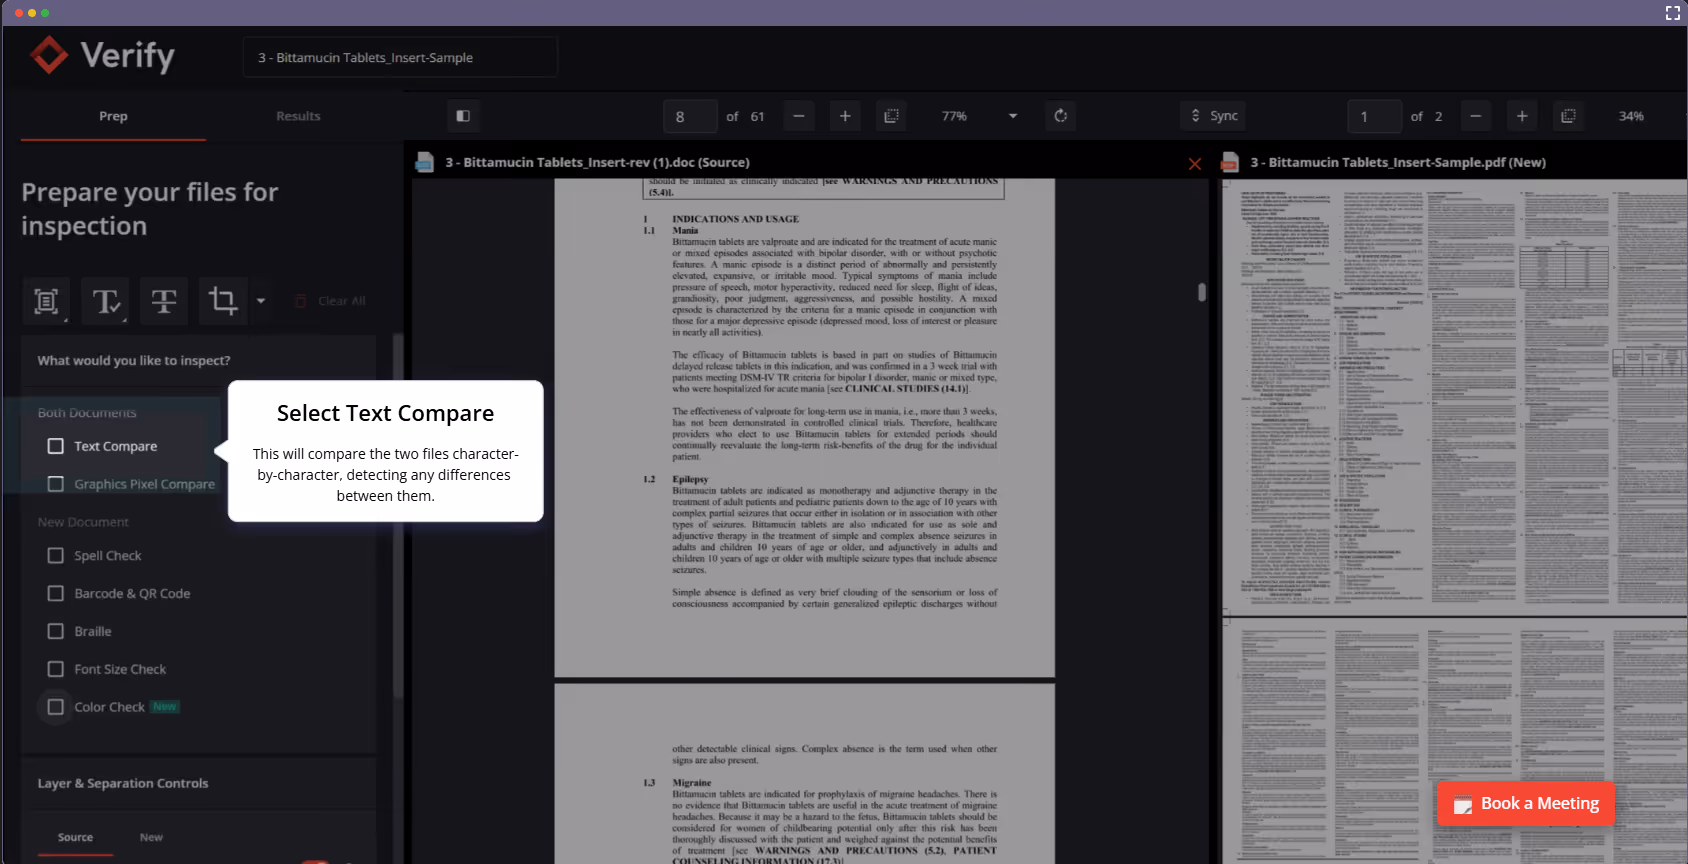Screen dimensions: 1688x864
Task: Select the crop tool icon
Action: pos(222,301)
